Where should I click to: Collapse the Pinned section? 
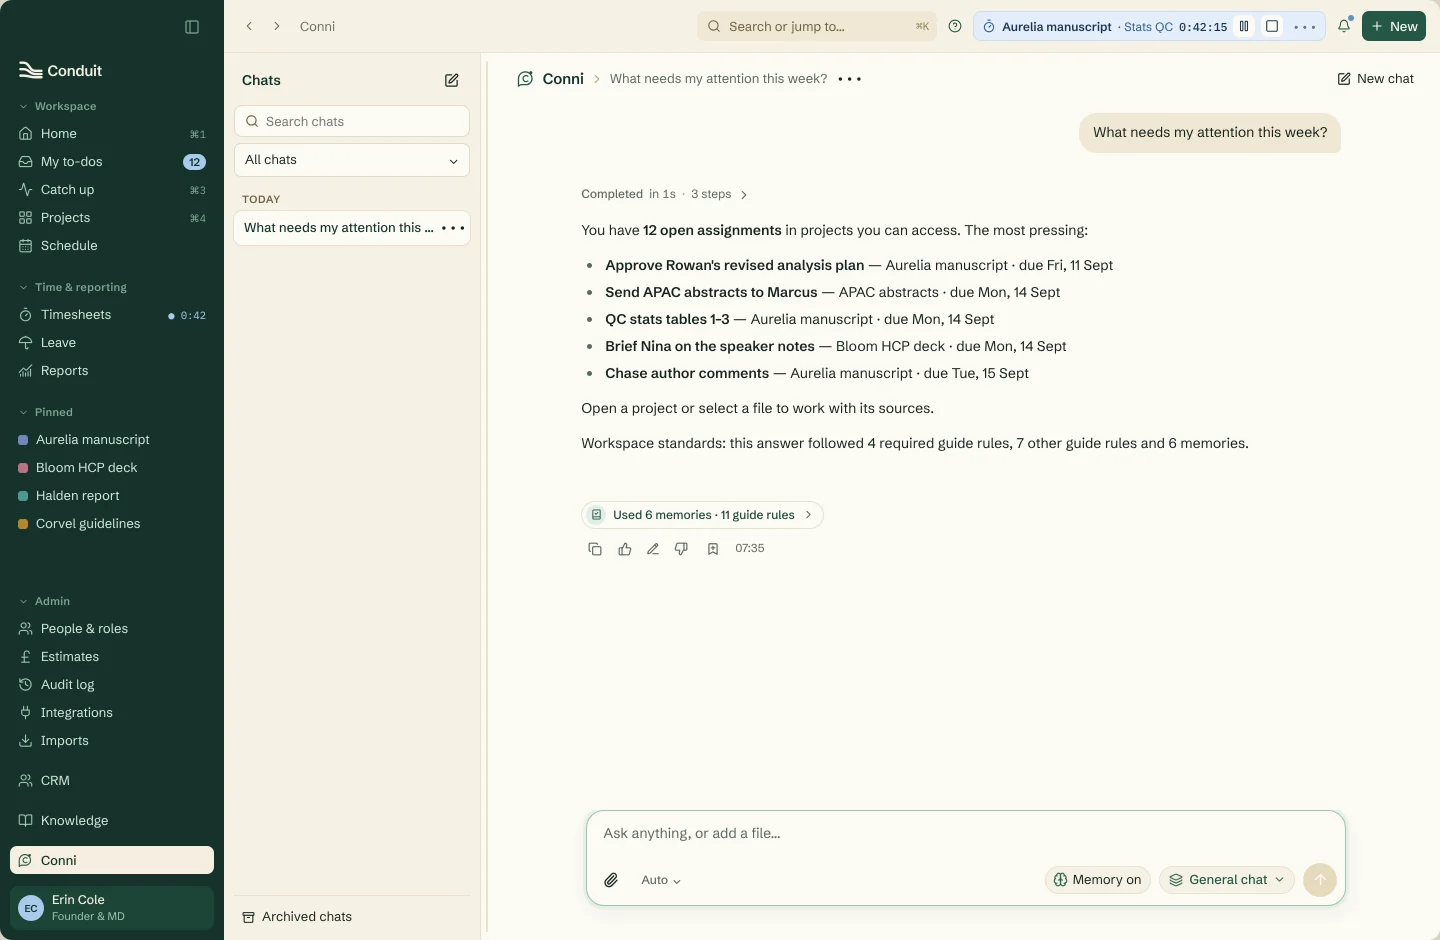pos(46,412)
